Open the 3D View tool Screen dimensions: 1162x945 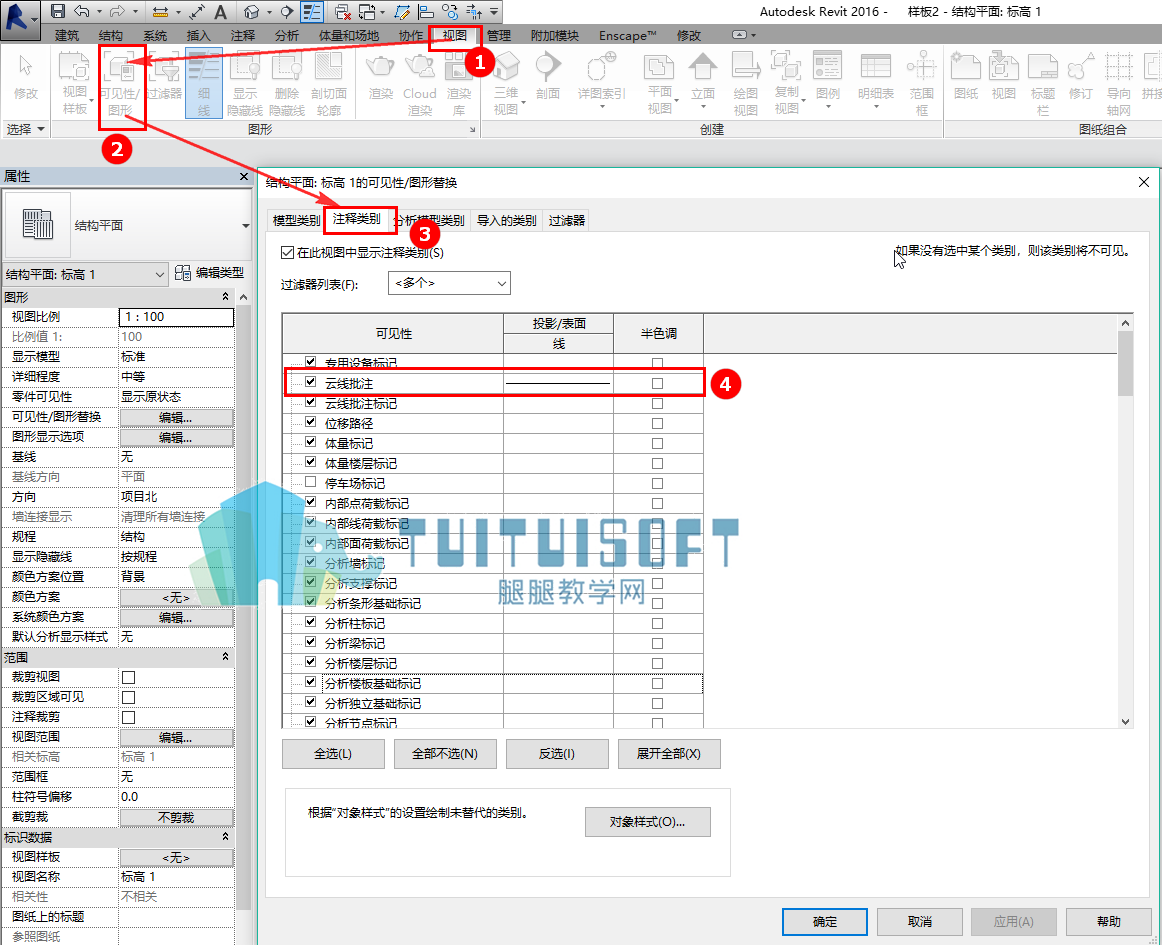coord(507,83)
